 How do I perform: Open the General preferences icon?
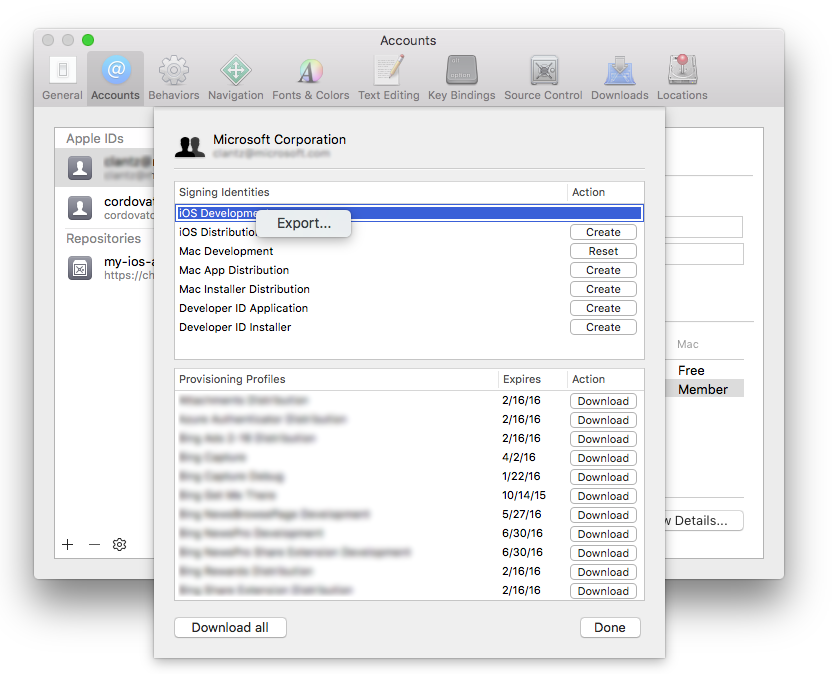point(62,70)
